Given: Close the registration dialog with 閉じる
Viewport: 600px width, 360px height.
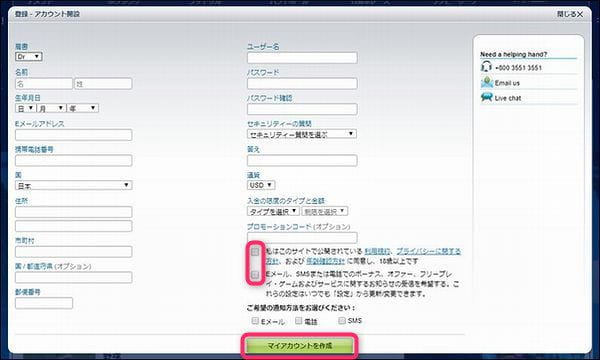Looking at the screenshot, I should pyautogui.click(x=570, y=14).
